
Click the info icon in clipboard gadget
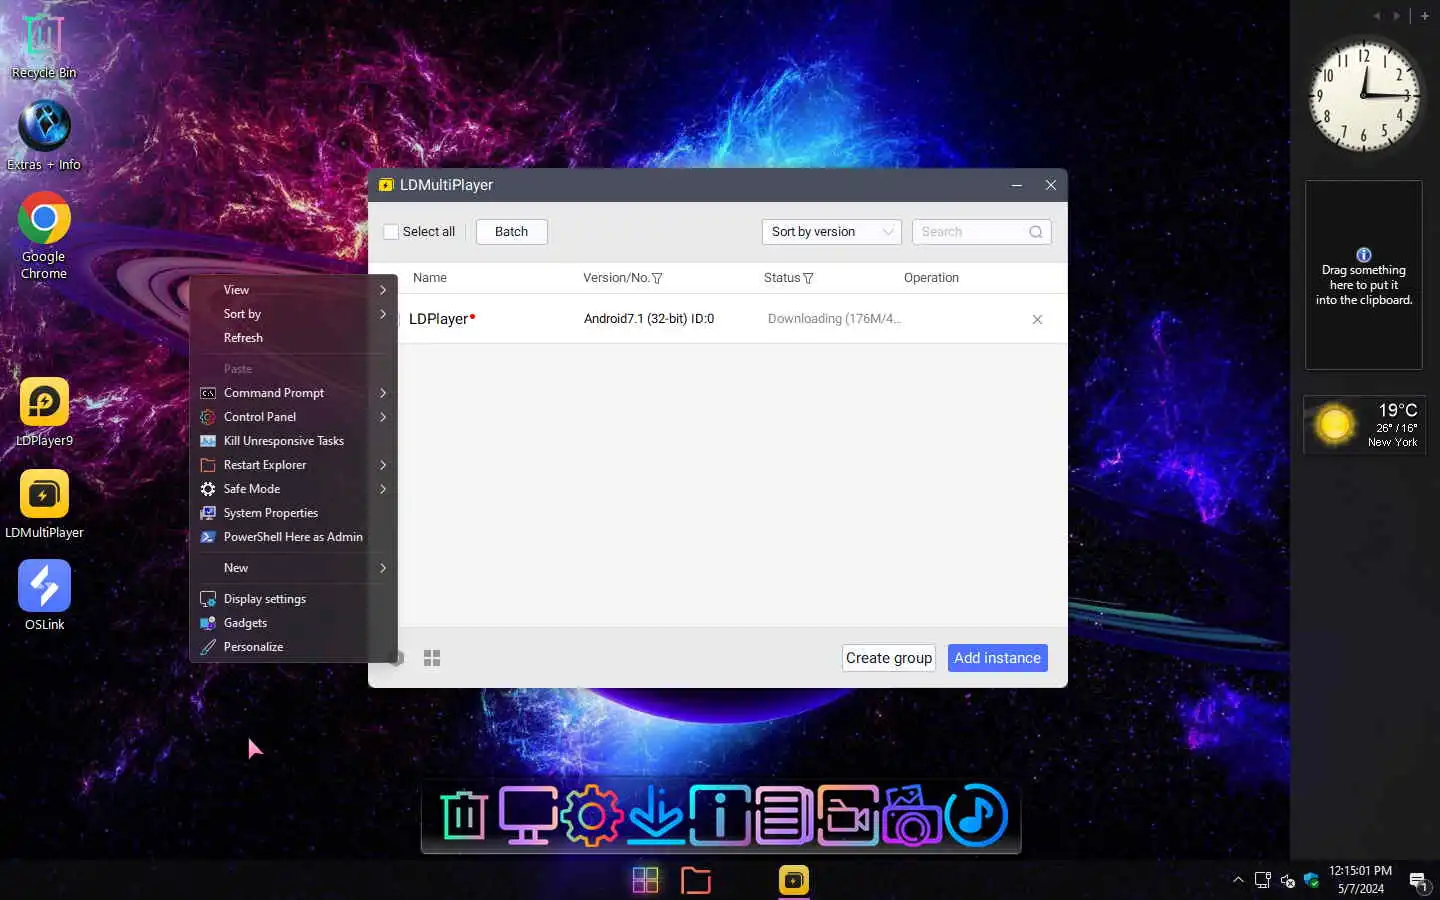coord(1364,255)
